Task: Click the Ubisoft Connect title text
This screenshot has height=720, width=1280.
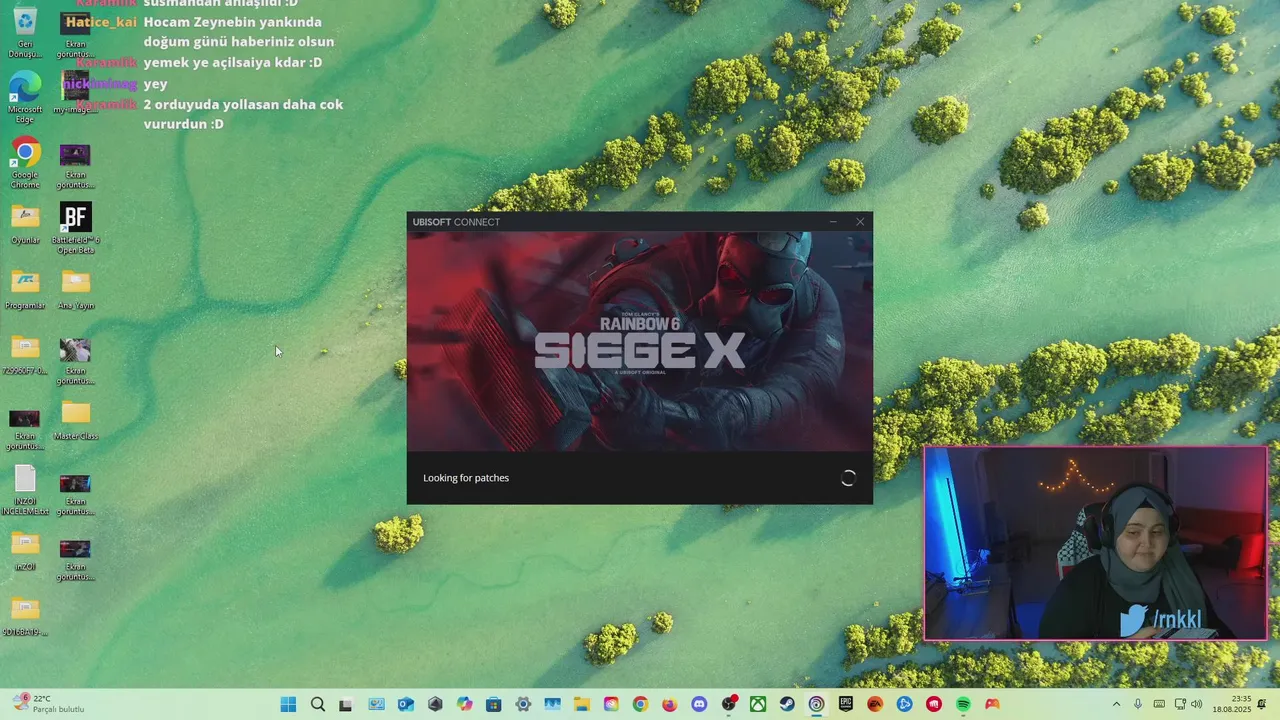Action: [x=456, y=222]
